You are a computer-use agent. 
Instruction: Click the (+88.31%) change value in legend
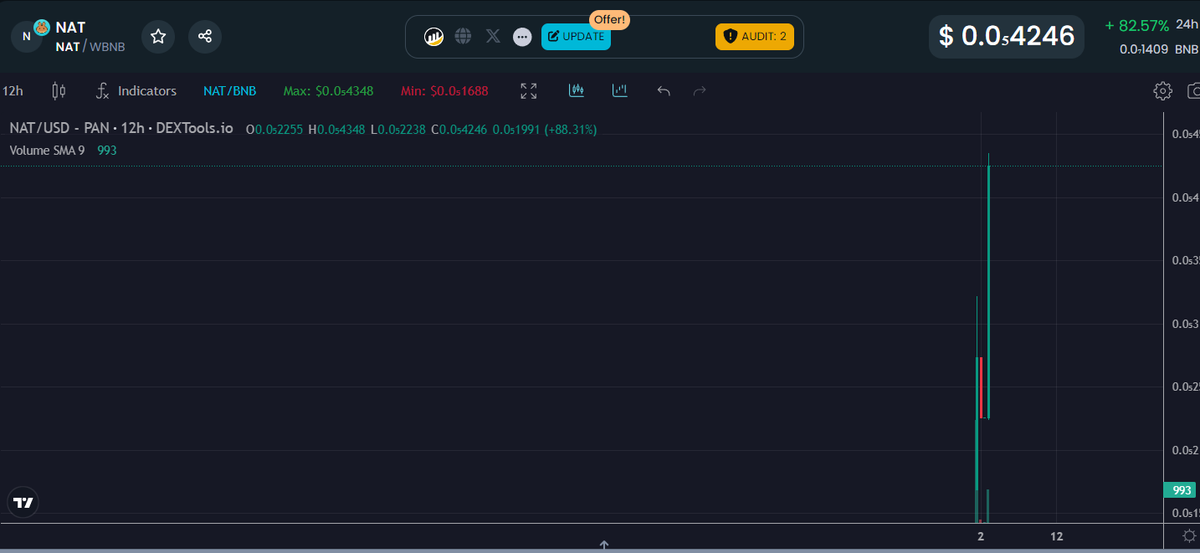[x=571, y=129]
